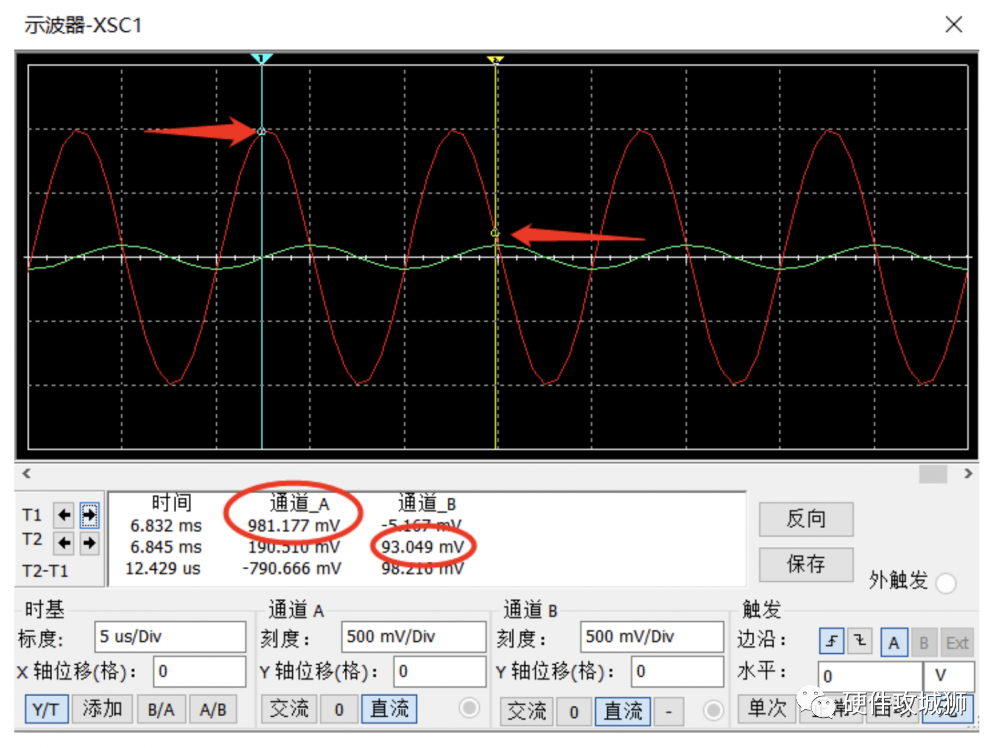Viewport: 1000px width, 748px height.
Task: Click T1 time value 6.832 ms
Action: click(166, 526)
